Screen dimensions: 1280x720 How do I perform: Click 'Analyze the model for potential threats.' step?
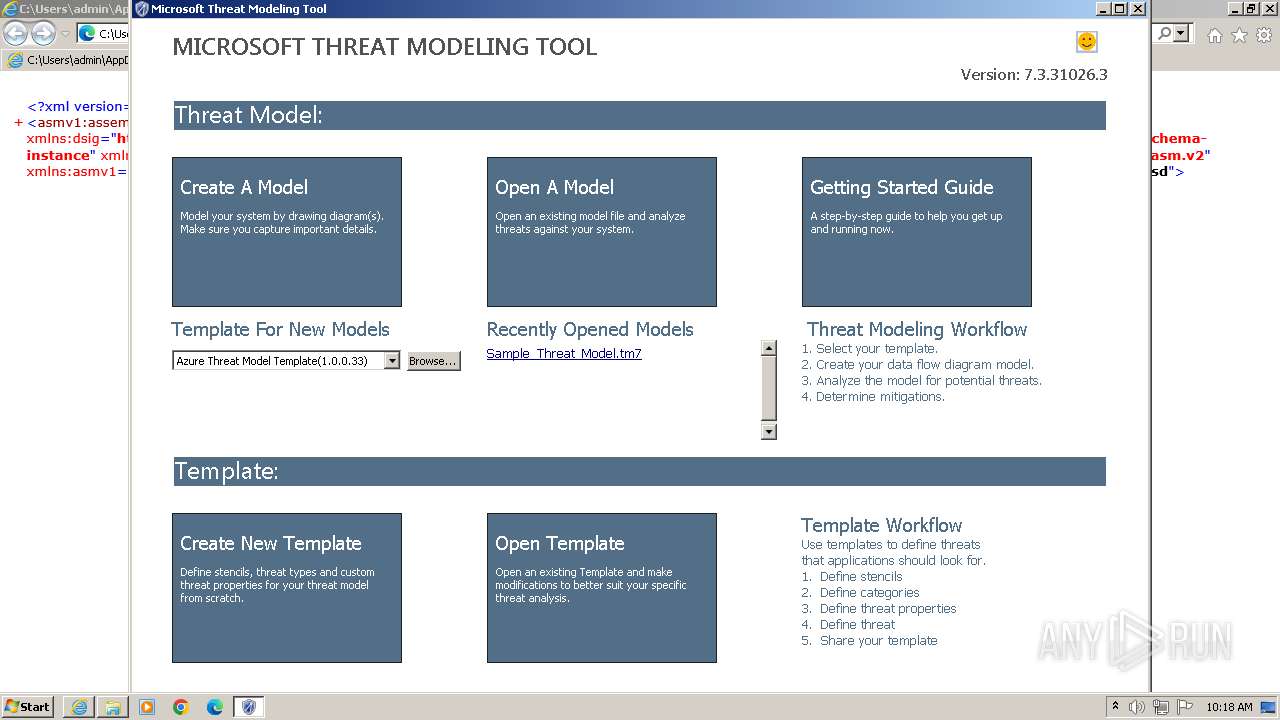922,381
